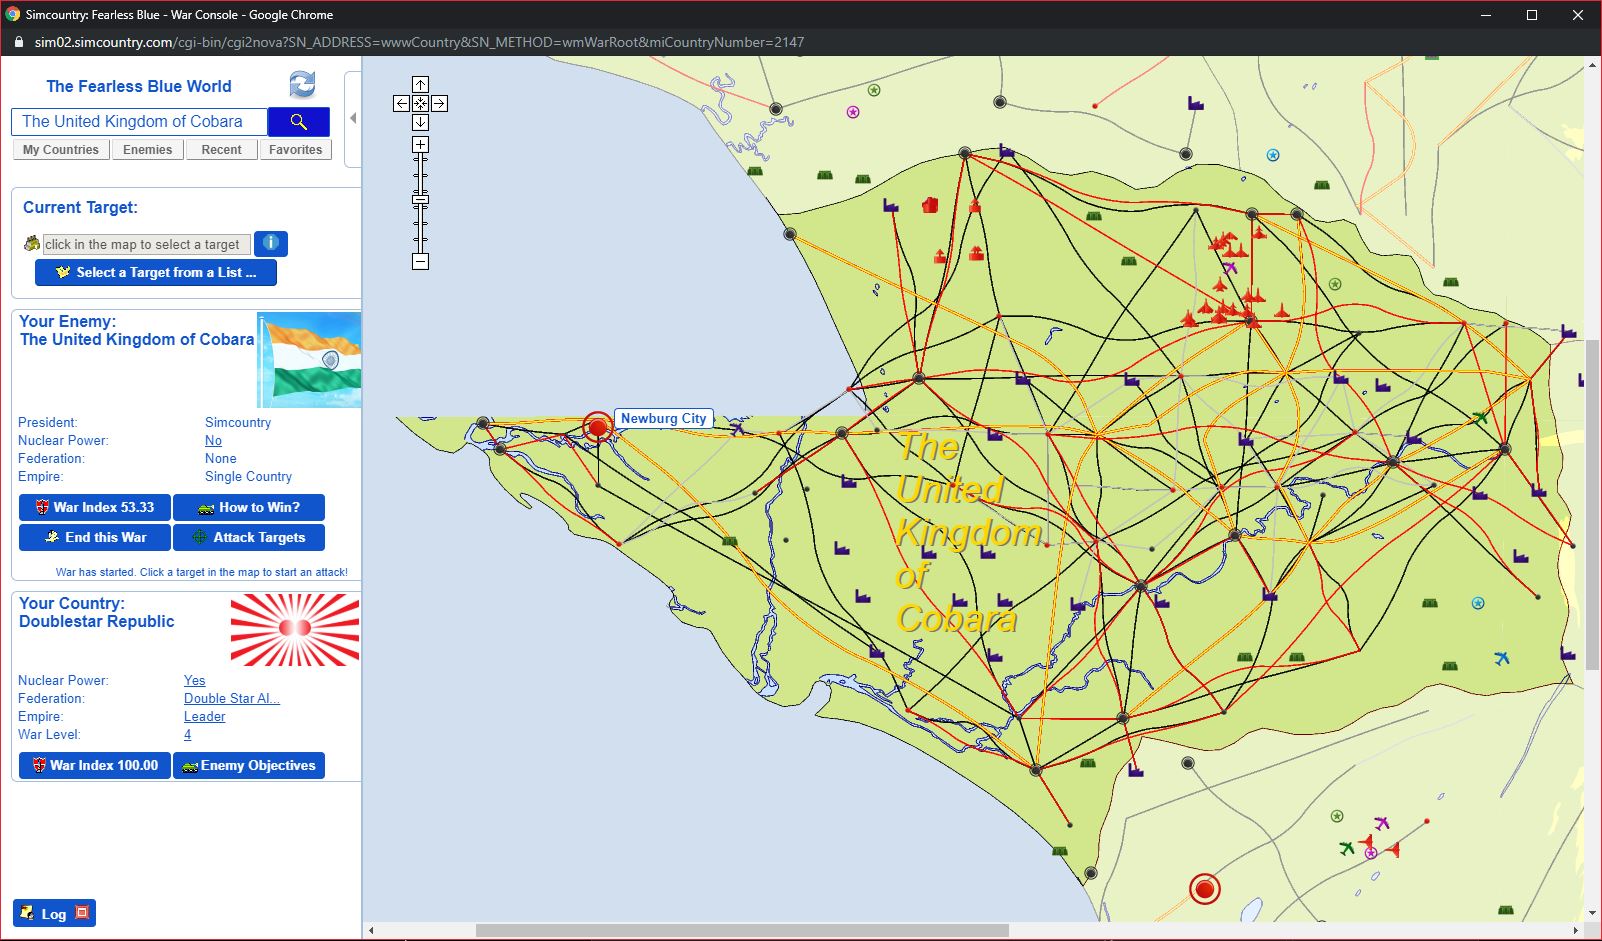Click the map vertical scrollbar thumb

(1592, 505)
